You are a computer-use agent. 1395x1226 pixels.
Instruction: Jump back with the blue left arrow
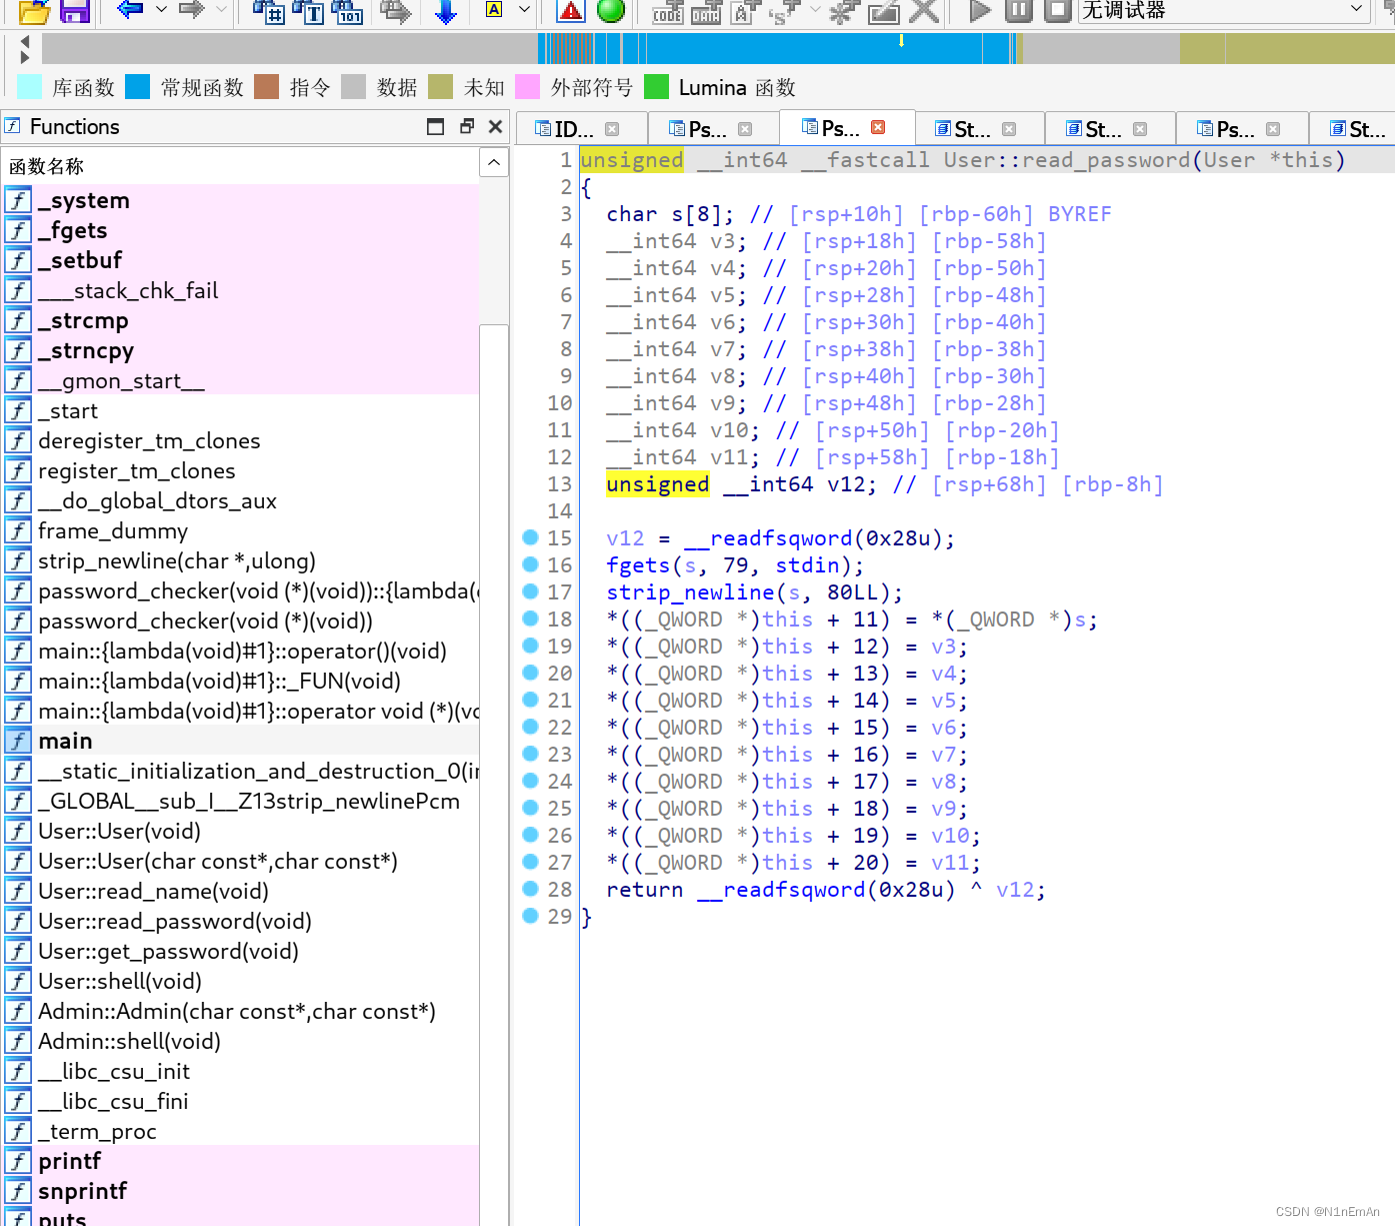point(130,10)
